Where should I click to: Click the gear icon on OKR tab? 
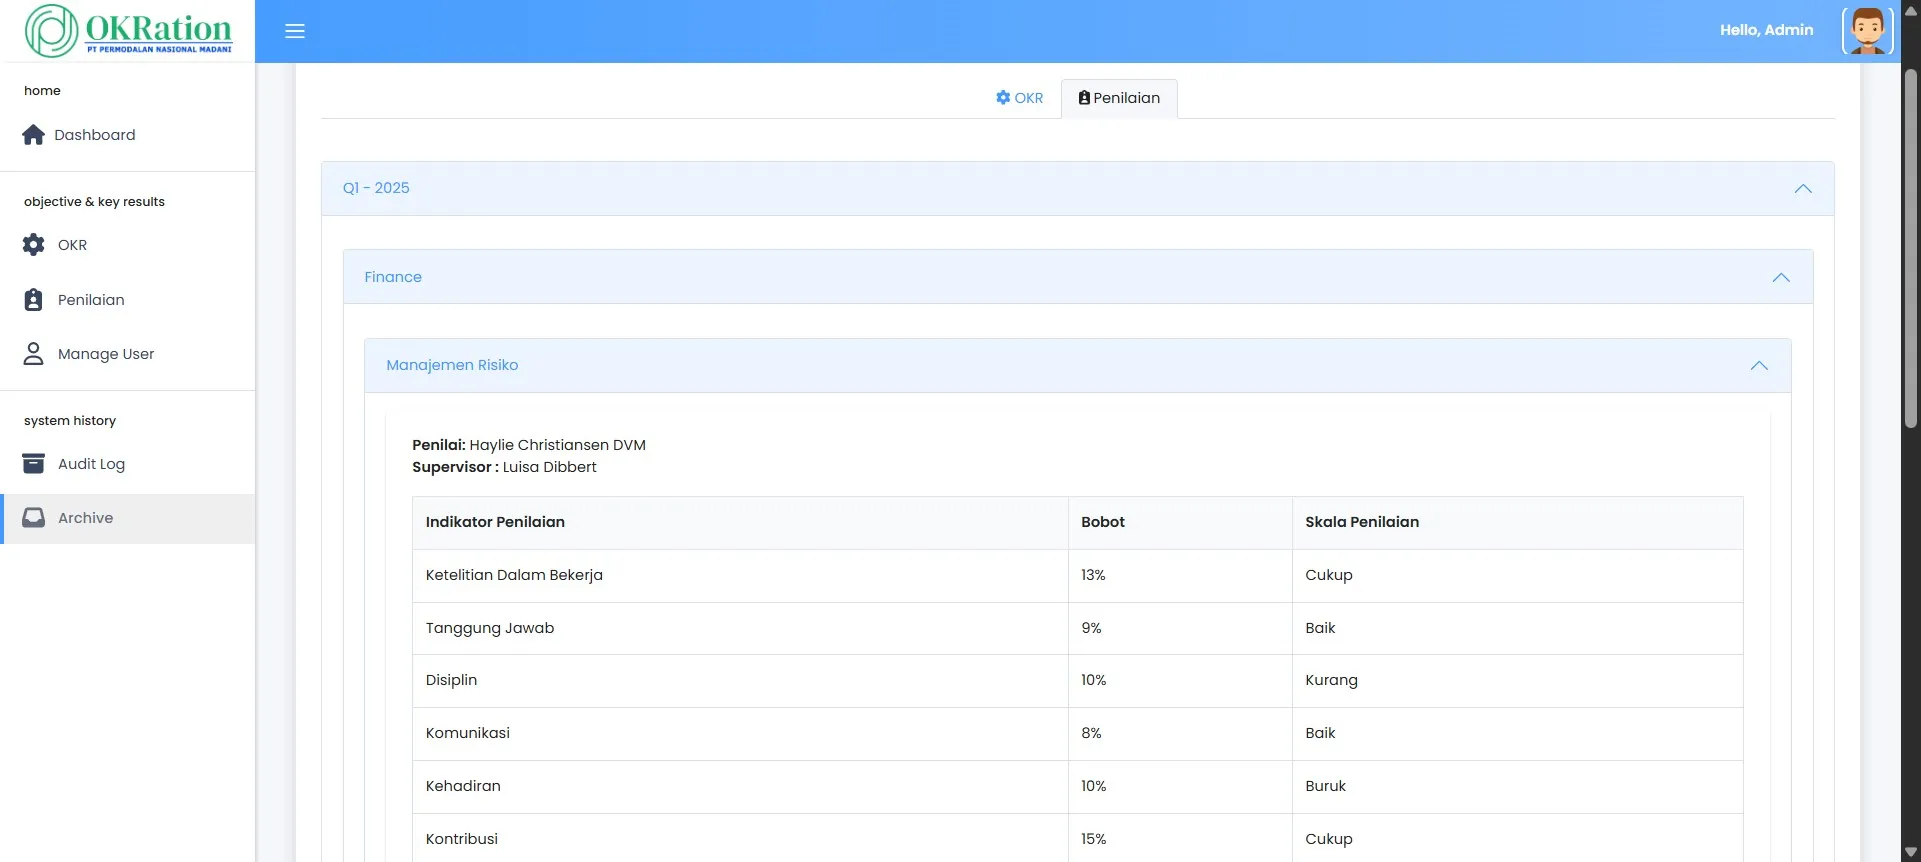[x=1003, y=98]
